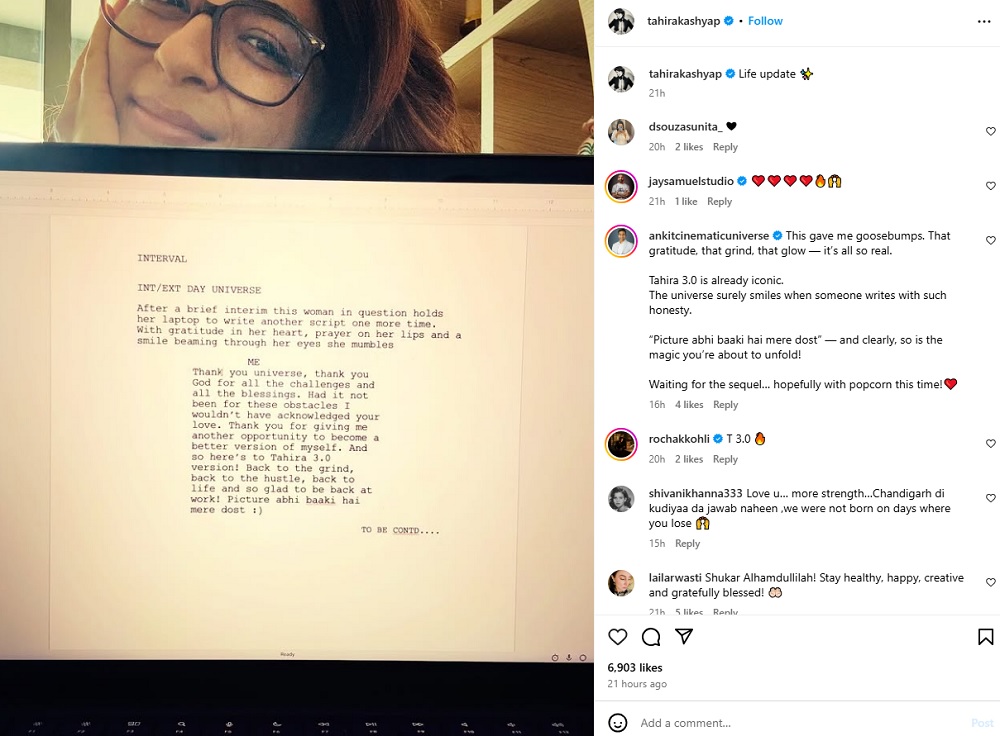Like lailarwasti comment heart
This screenshot has height=736, width=1000.
point(990,582)
